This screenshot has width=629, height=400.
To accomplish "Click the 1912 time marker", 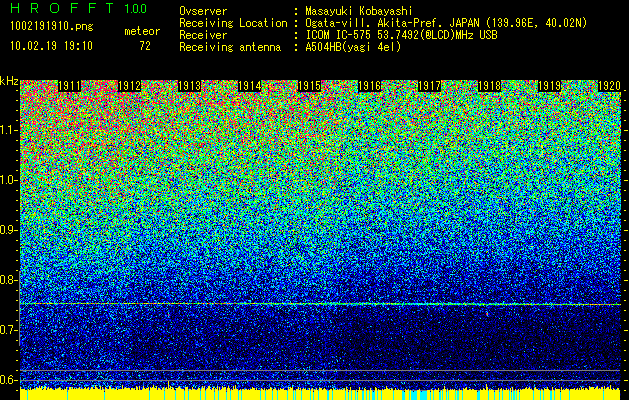I will [x=130, y=86].
